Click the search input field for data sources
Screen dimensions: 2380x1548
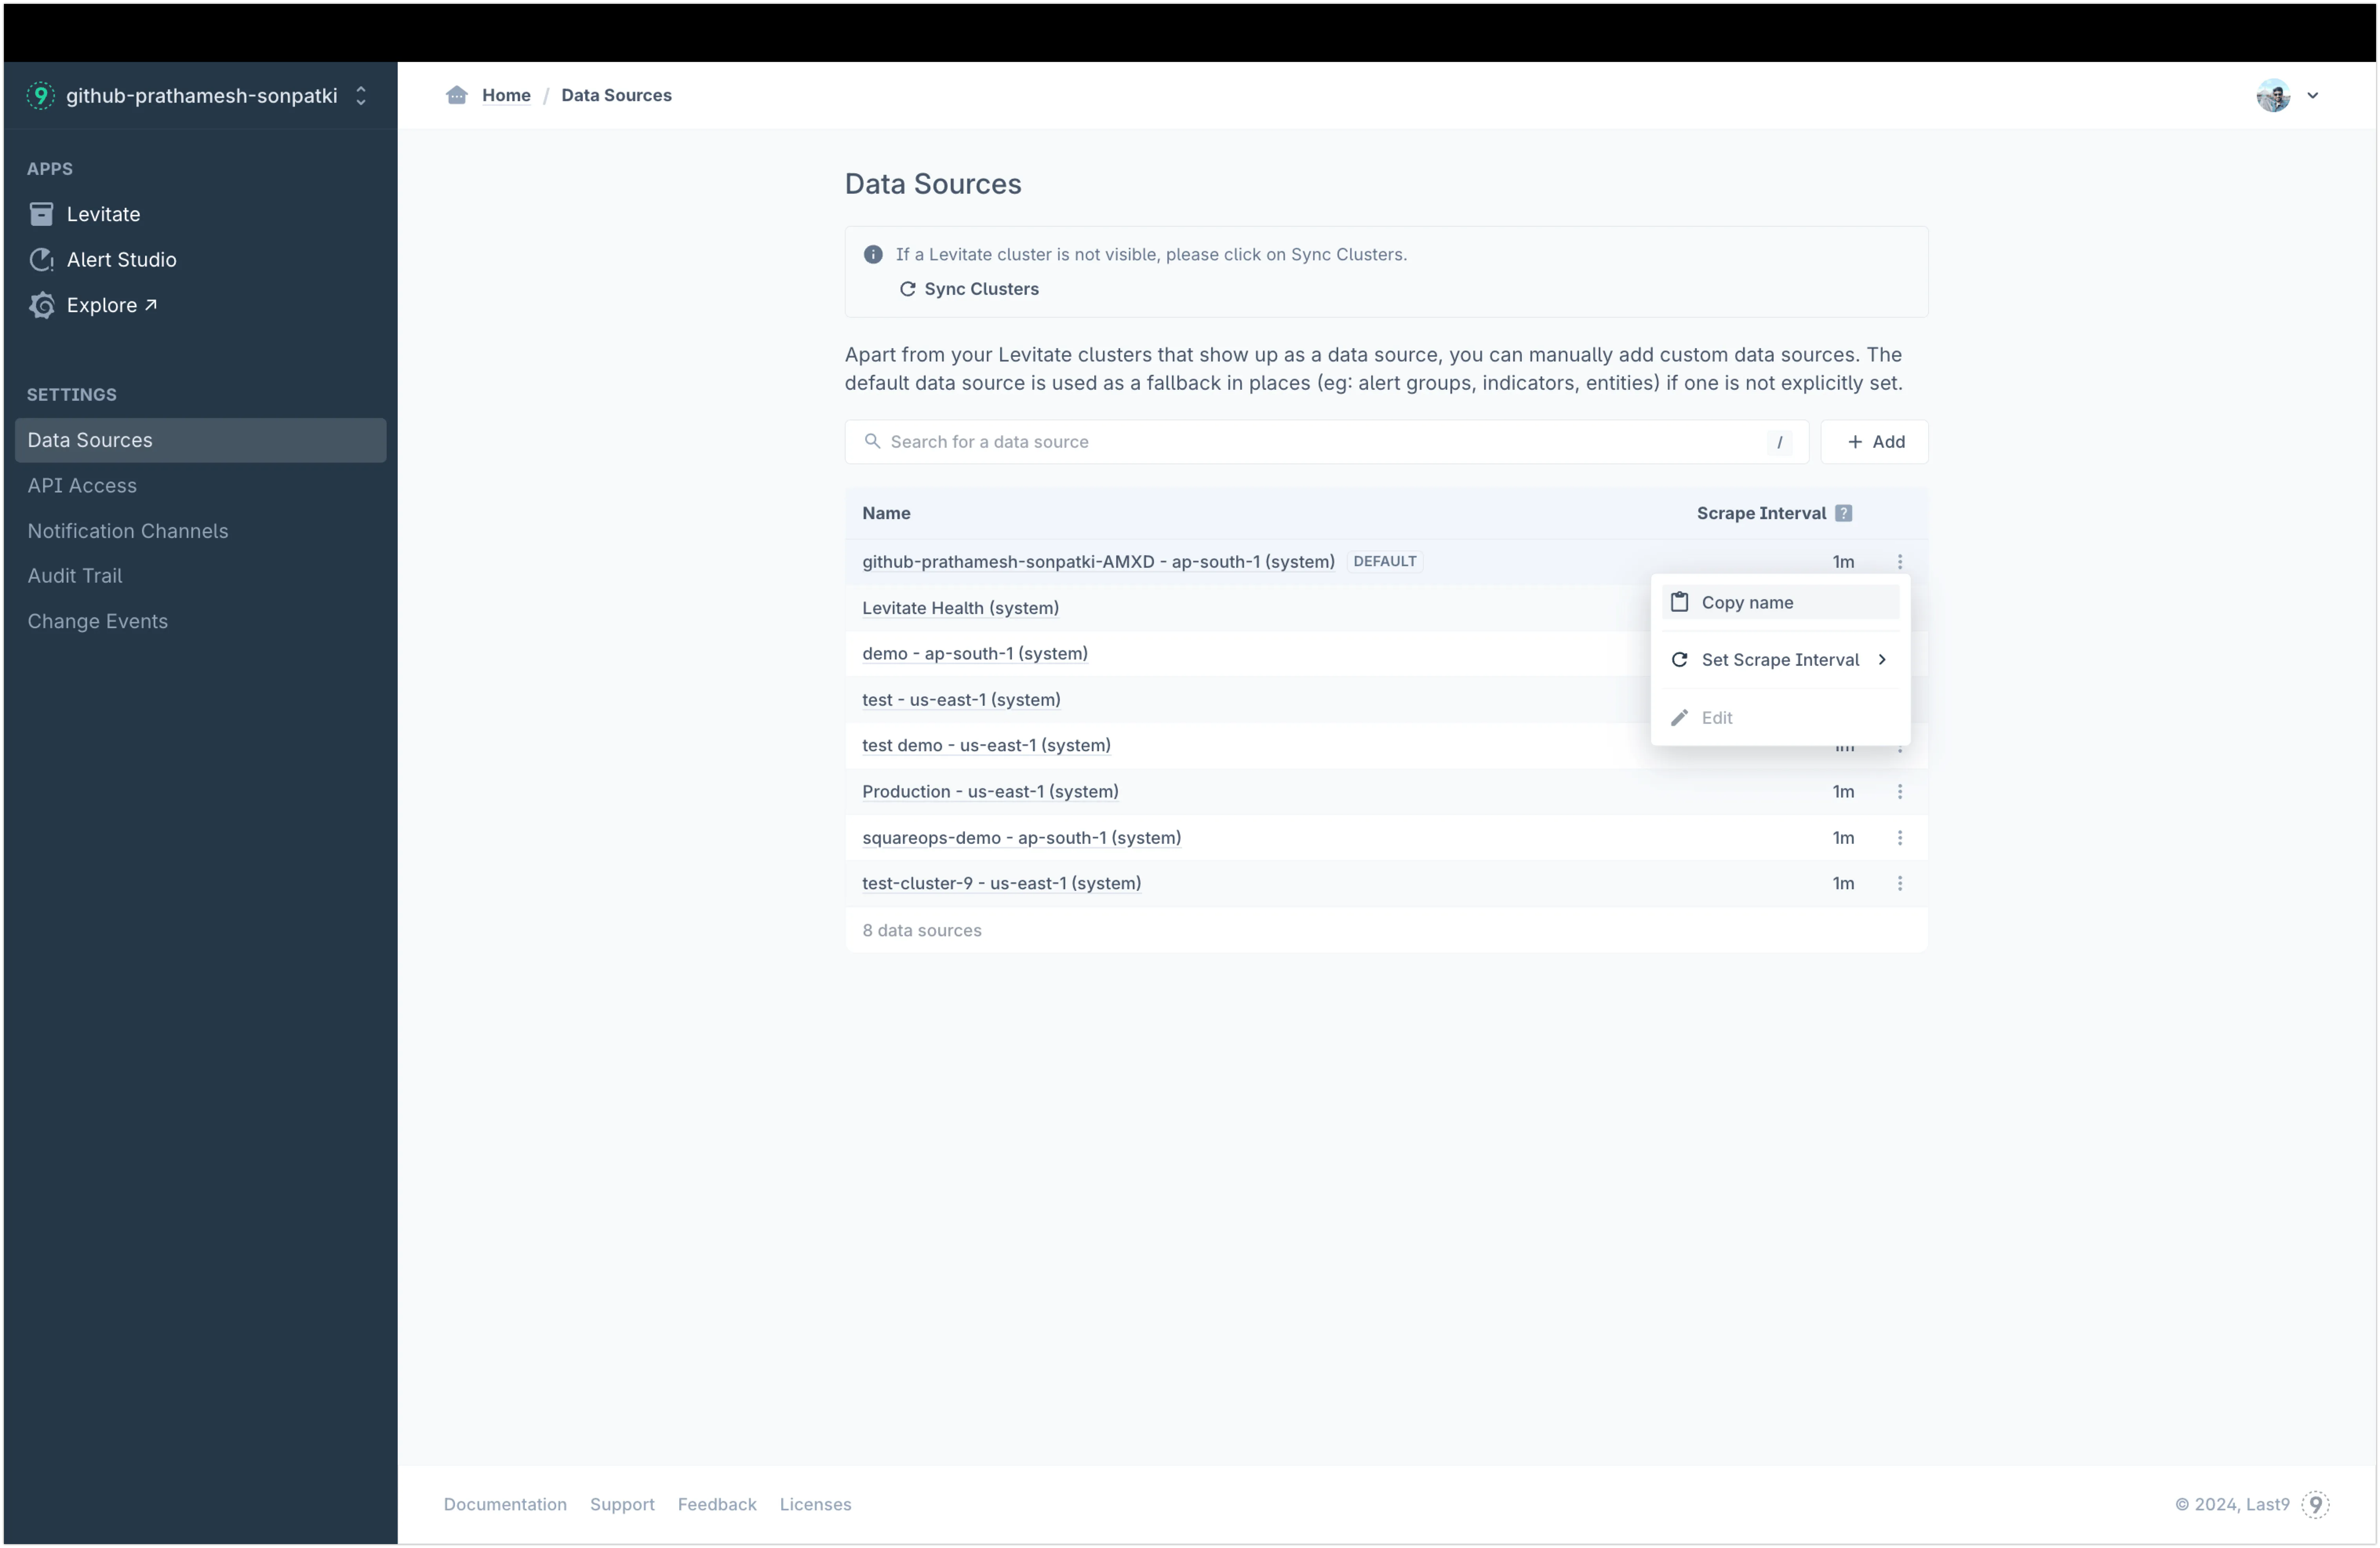click(1322, 440)
